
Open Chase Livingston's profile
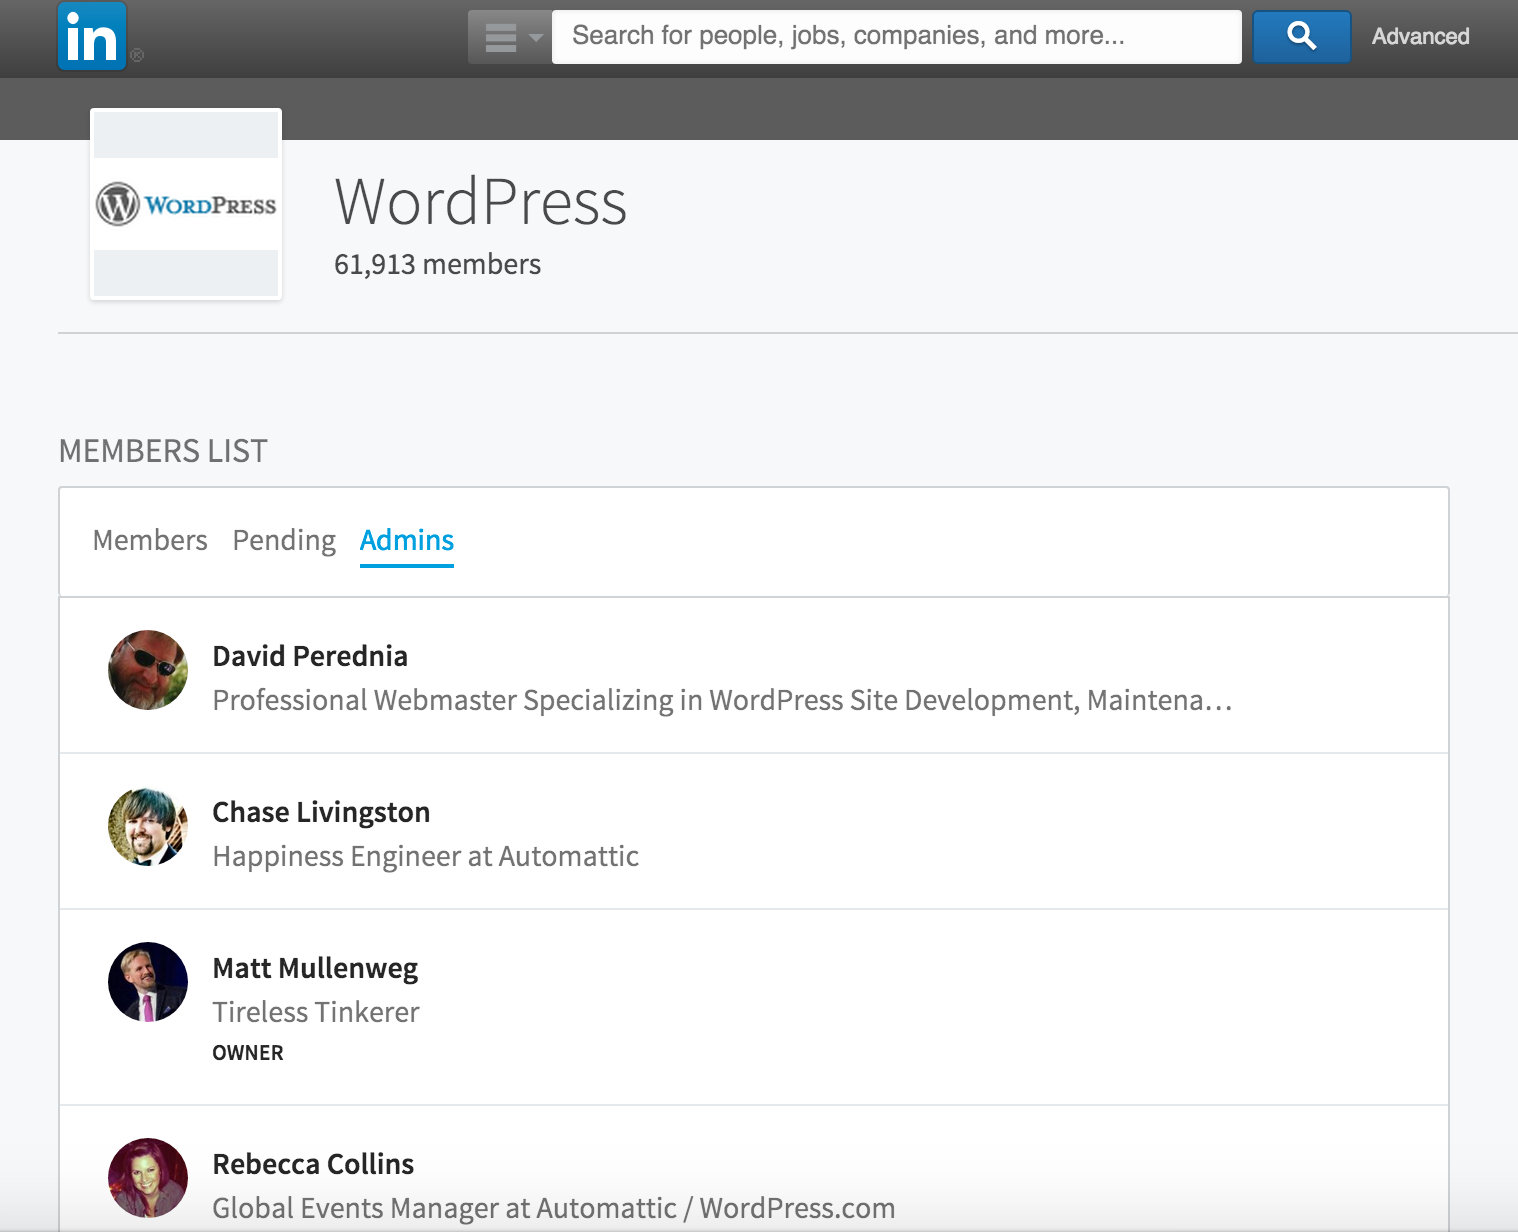coord(320,812)
